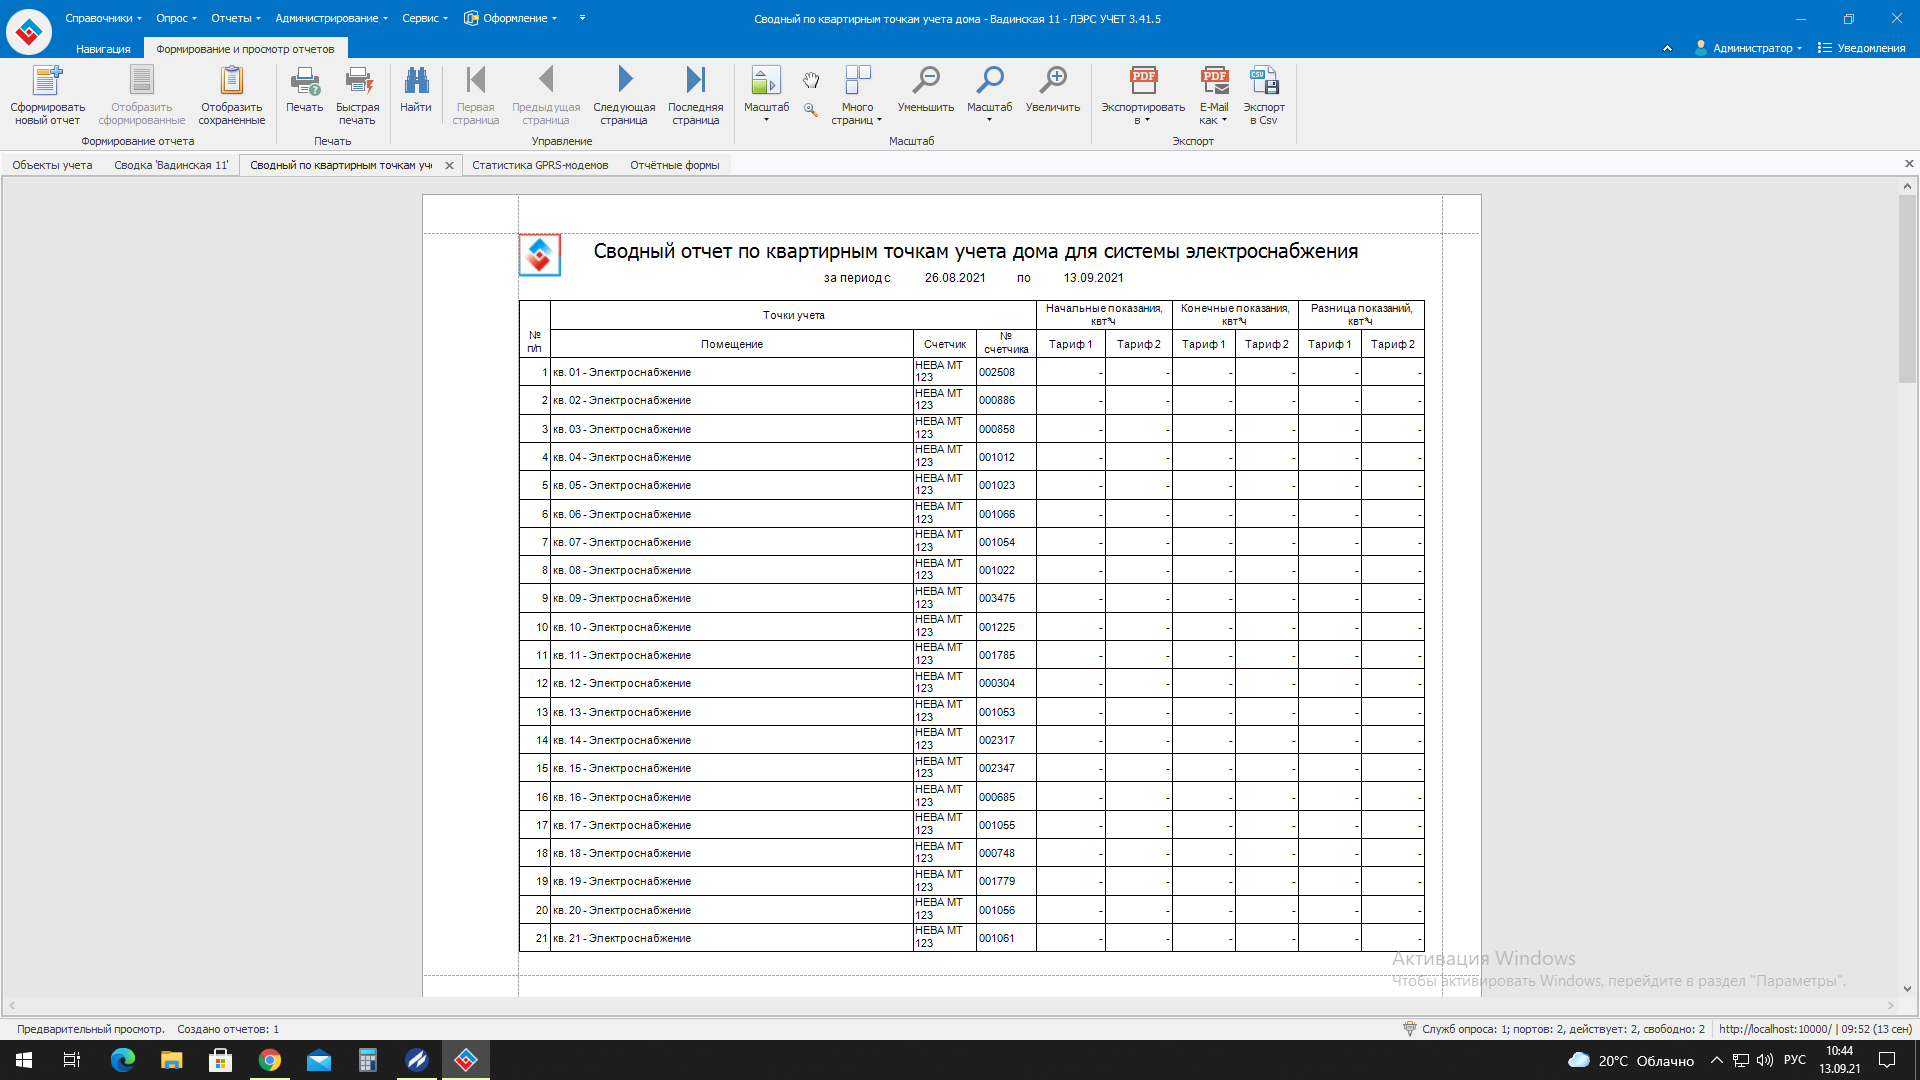Switch to Сводка 'Вадинская 11' tab
This screenshot has width=1920, height=1080.
[x=171, y=165]
